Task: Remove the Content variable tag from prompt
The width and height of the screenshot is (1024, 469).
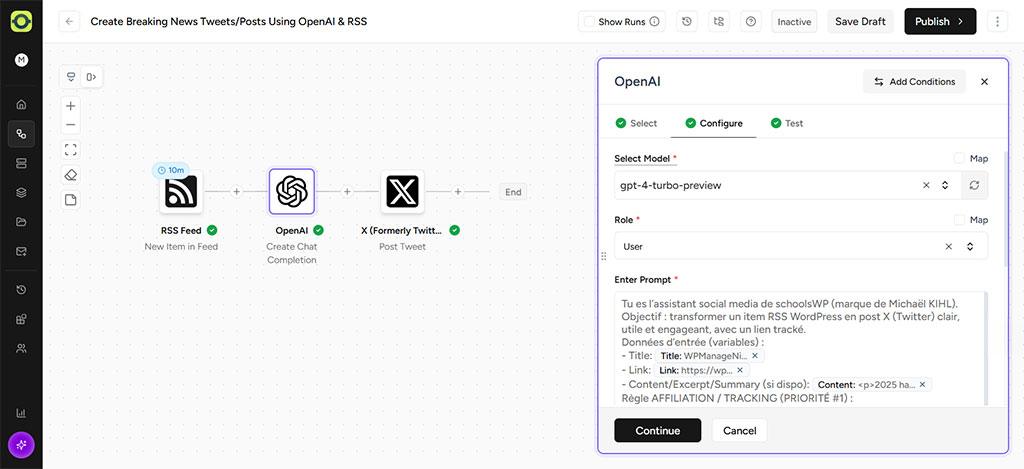Action: 922,385
